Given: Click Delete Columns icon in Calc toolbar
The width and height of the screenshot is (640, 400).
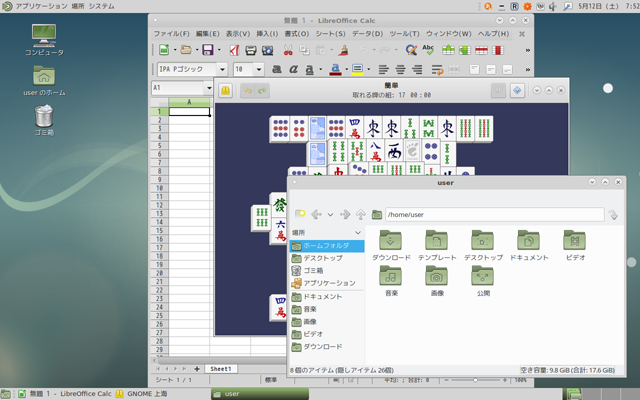Looking at the screenshot, I should [x=498, y=50].
